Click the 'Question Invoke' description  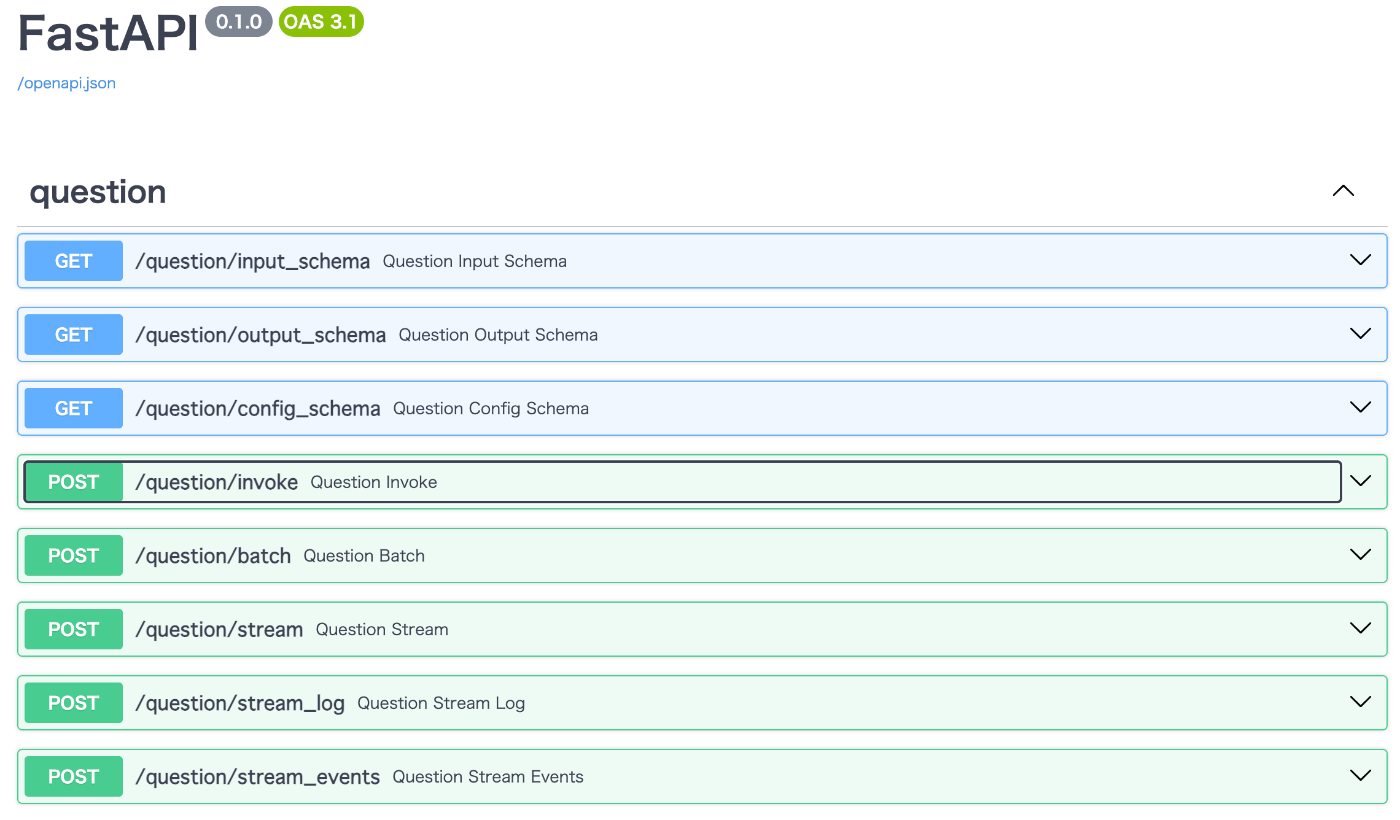[x=374, y=482]
